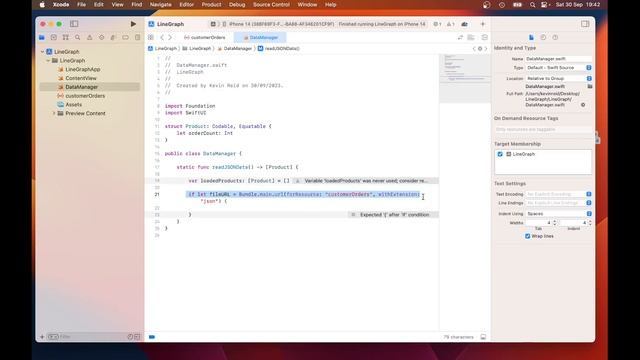Select the Quick Help inspector icon
This screenshot has width=640, height=360.
[x=555, y=38]
